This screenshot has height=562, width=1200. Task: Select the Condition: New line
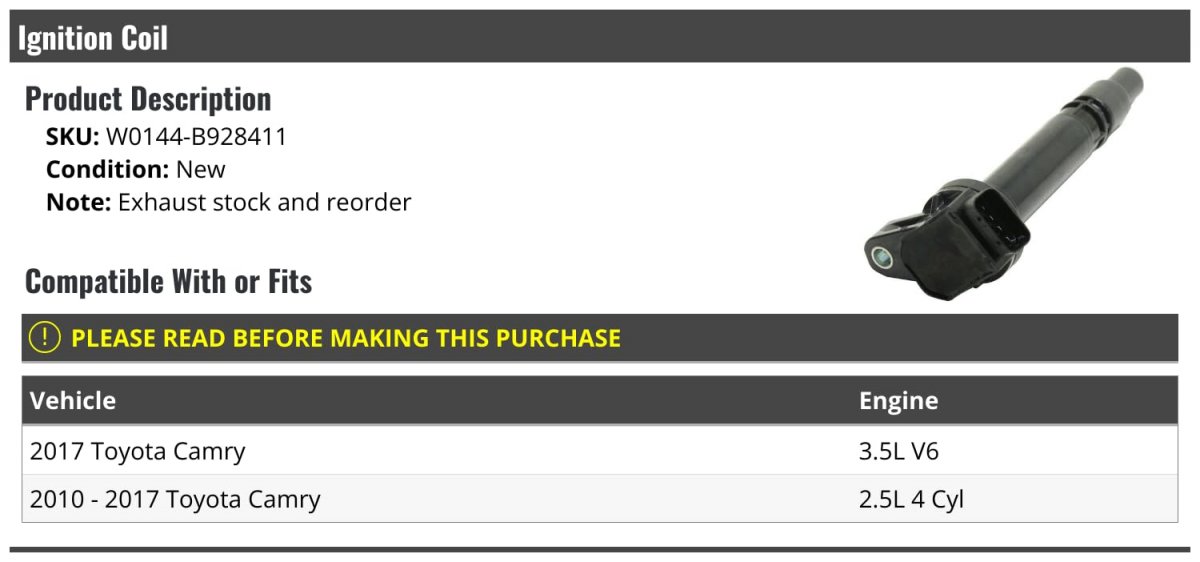(136, 169)
